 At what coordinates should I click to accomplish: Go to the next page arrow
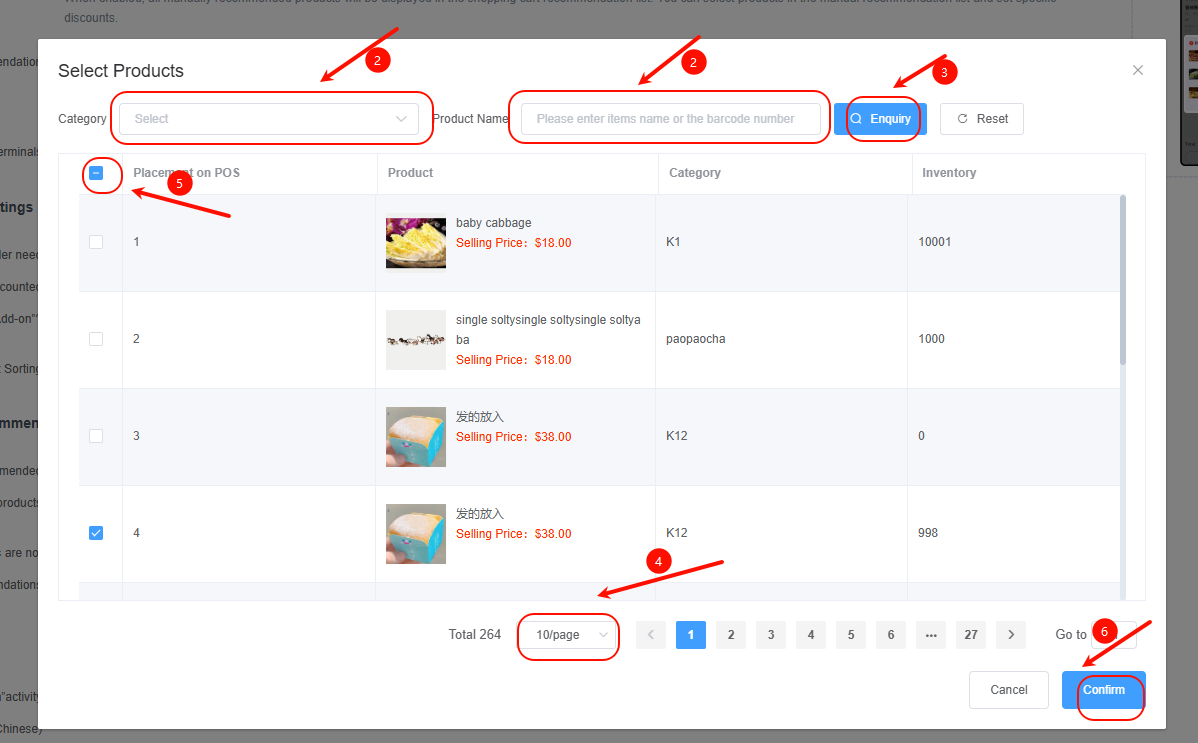click(x=1011, y=635)
